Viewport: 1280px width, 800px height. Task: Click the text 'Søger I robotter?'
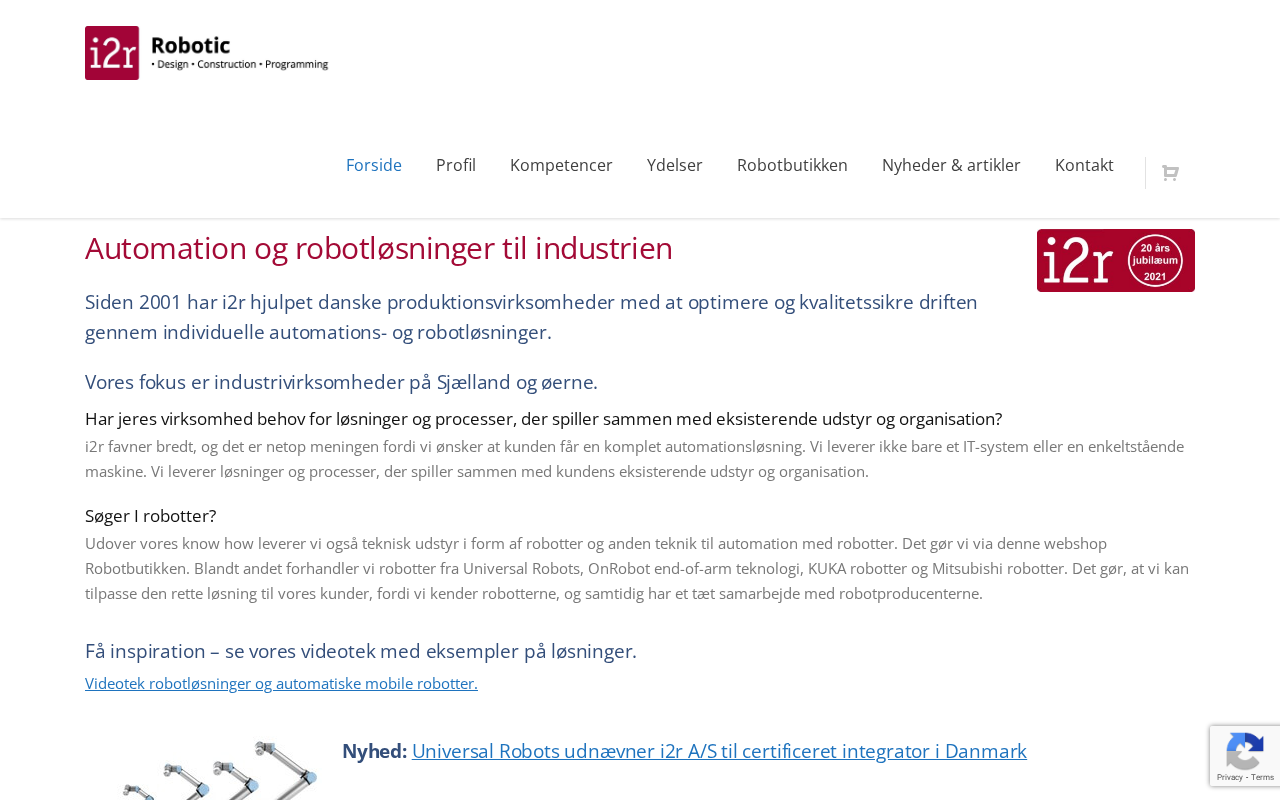[150, 516]
